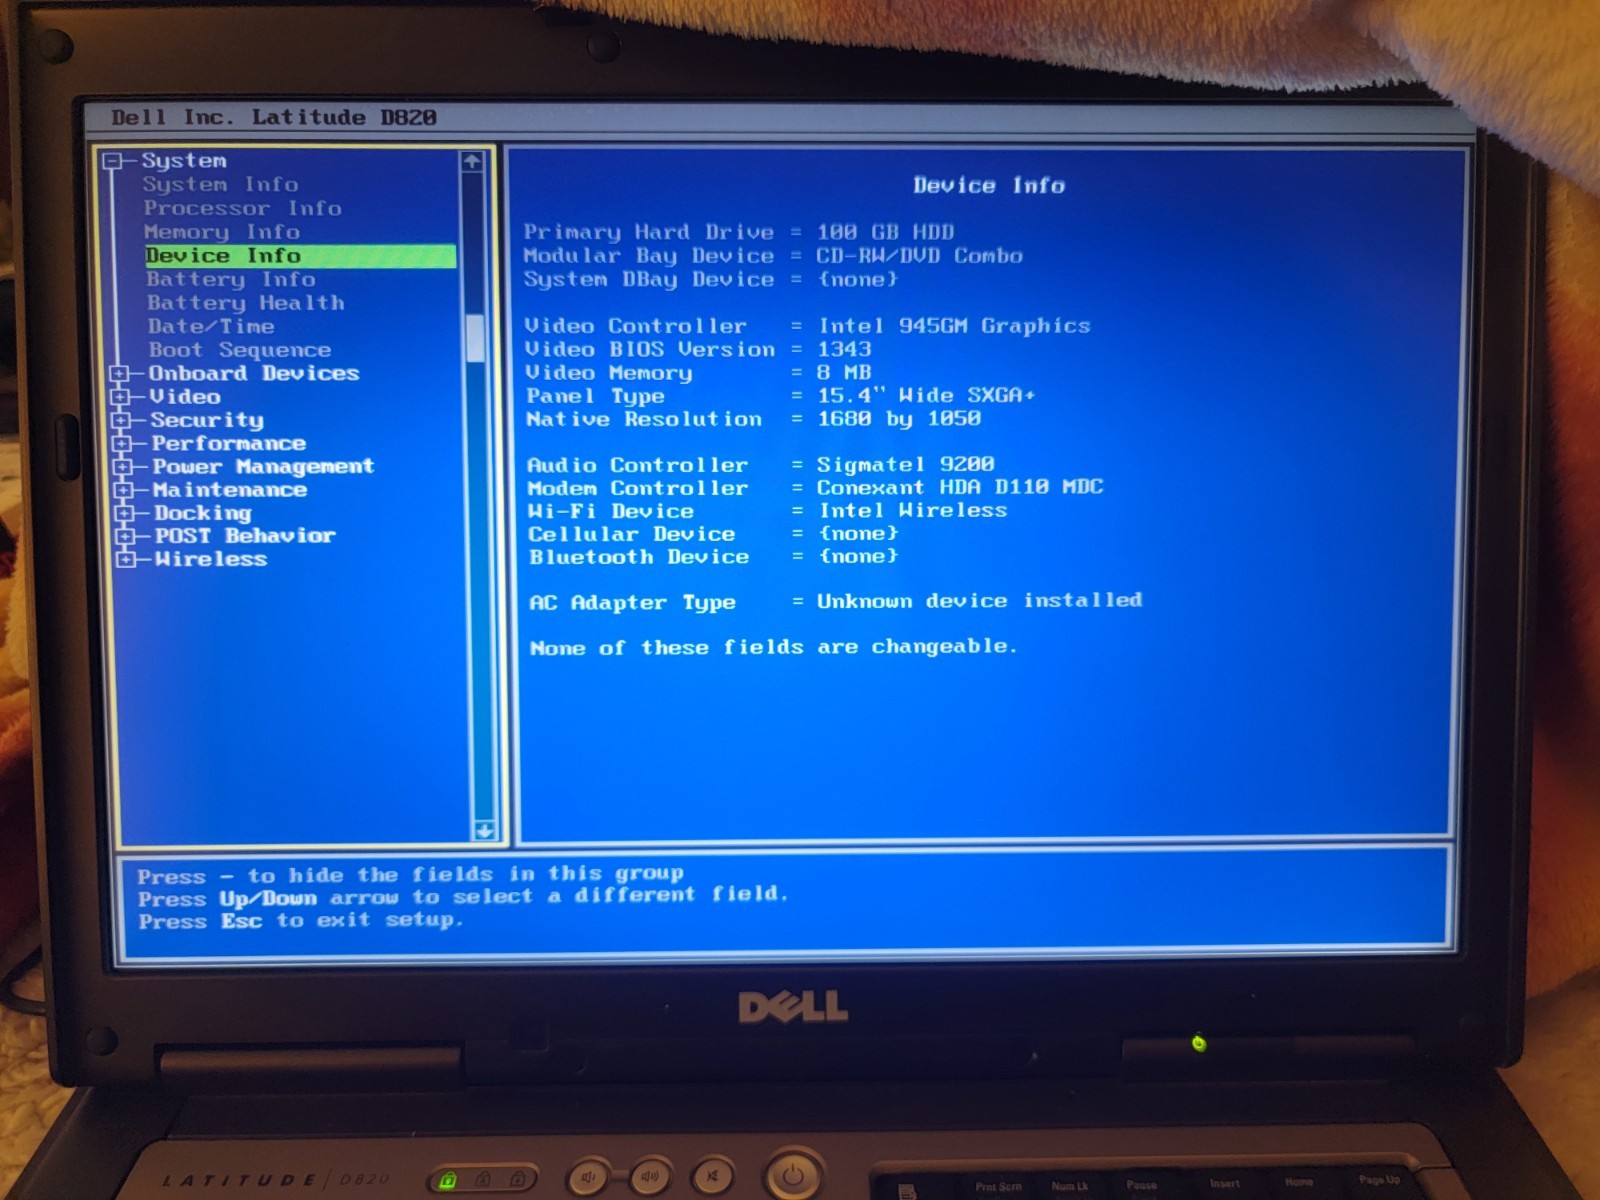Image resolution: width=1600 pixels, height=1200 pixels.
Task: Click the 'Primary Hard Drive' label
Action: [x=648, y=232]
